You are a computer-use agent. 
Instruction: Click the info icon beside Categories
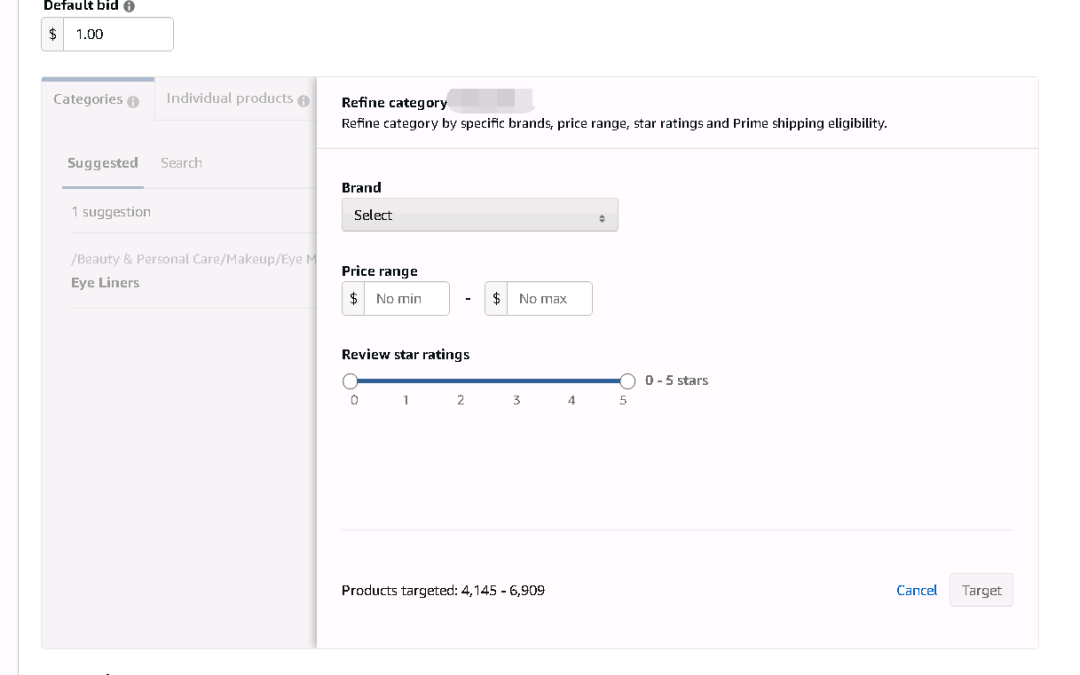pyautogui.click(x=133, y=100)
